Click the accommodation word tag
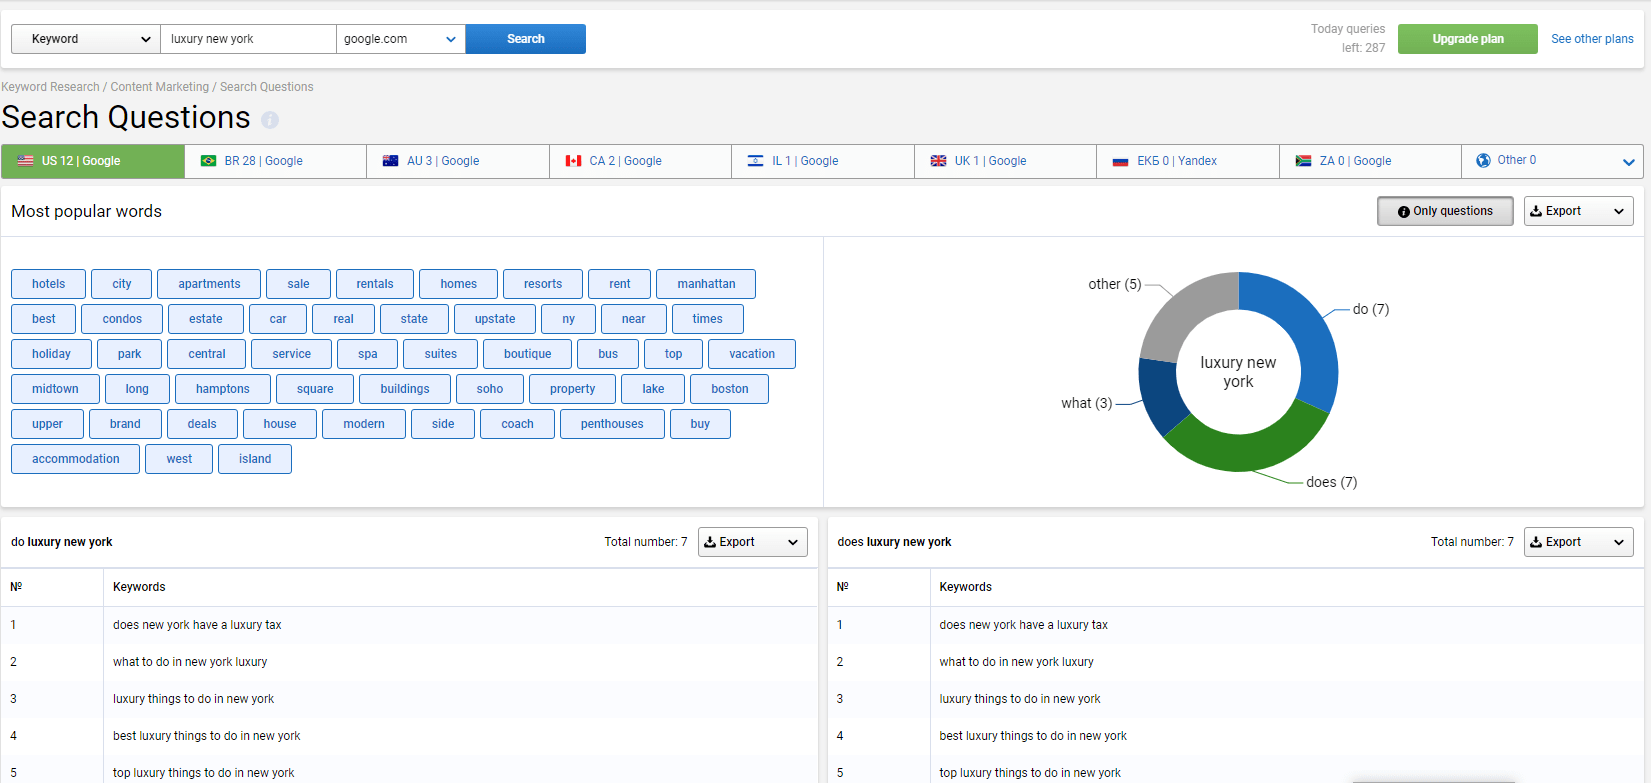 pos(75,459)
